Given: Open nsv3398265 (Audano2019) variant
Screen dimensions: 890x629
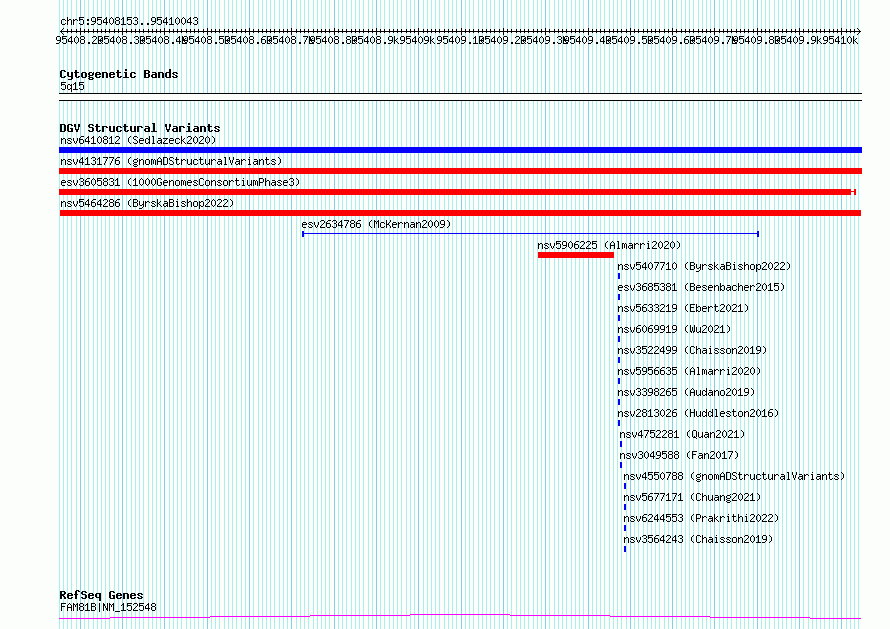Looking at the screenshot, I should pyautogui.click(x=686, y=392).
